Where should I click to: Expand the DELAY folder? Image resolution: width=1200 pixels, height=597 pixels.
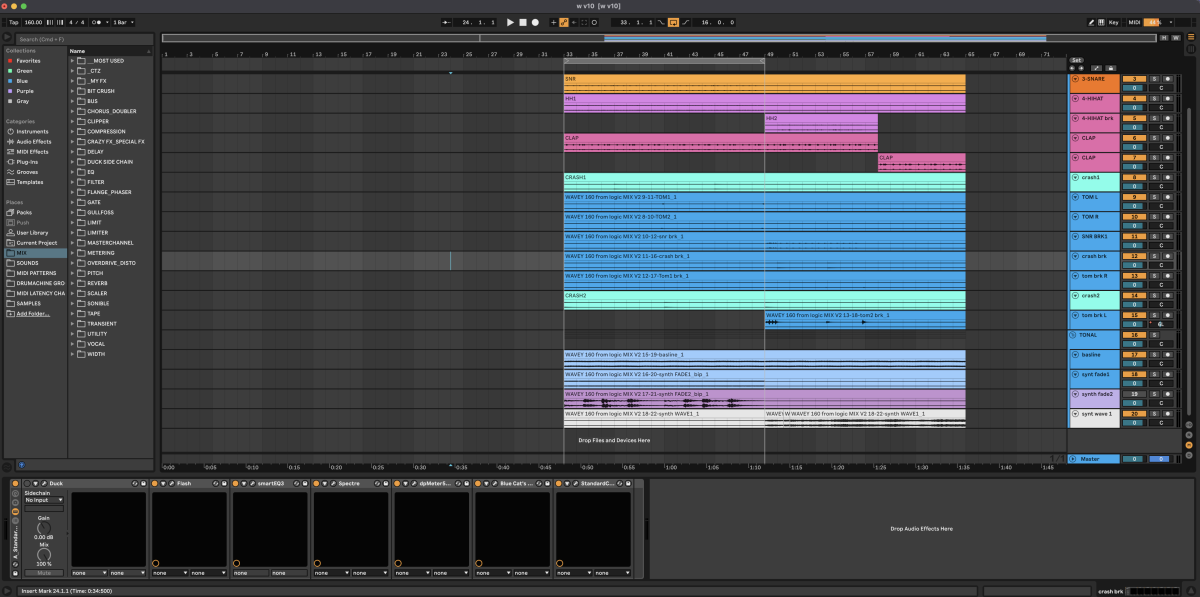(x=73, y=151)
